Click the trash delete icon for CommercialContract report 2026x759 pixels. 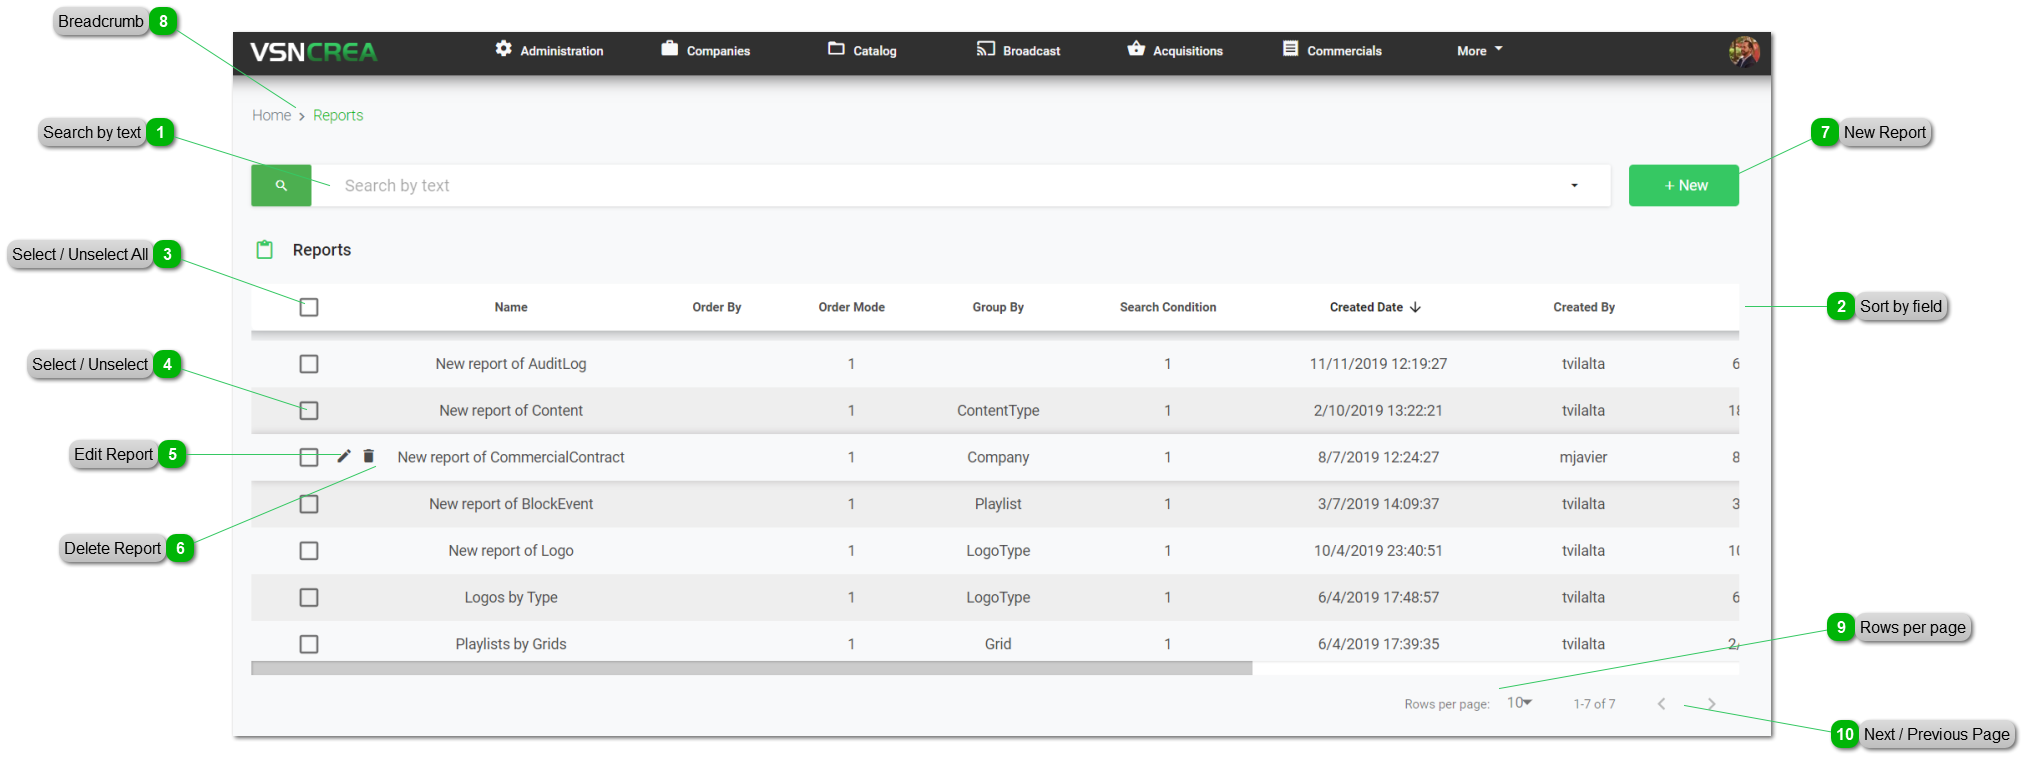click(x=368, y=456)
